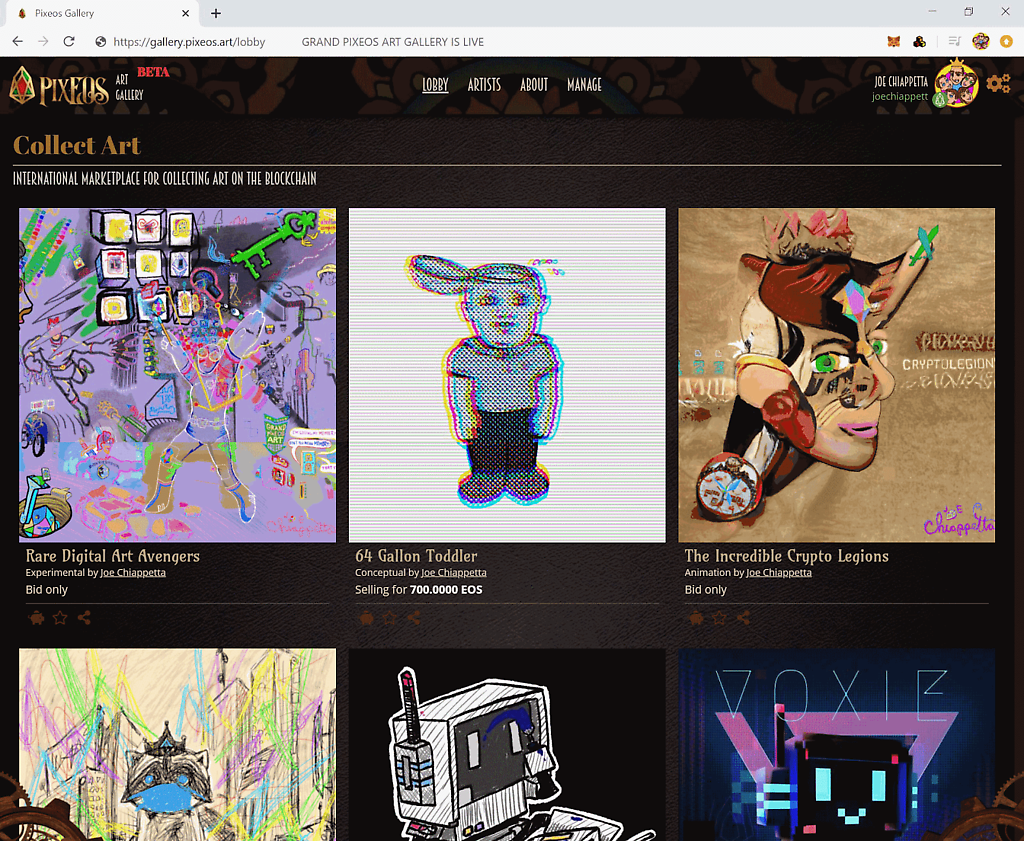Screen dimensions: 1024x841
Task: Click Joe Chiappetta link under 64 Gallon Toddler
Action: [453, 573]
